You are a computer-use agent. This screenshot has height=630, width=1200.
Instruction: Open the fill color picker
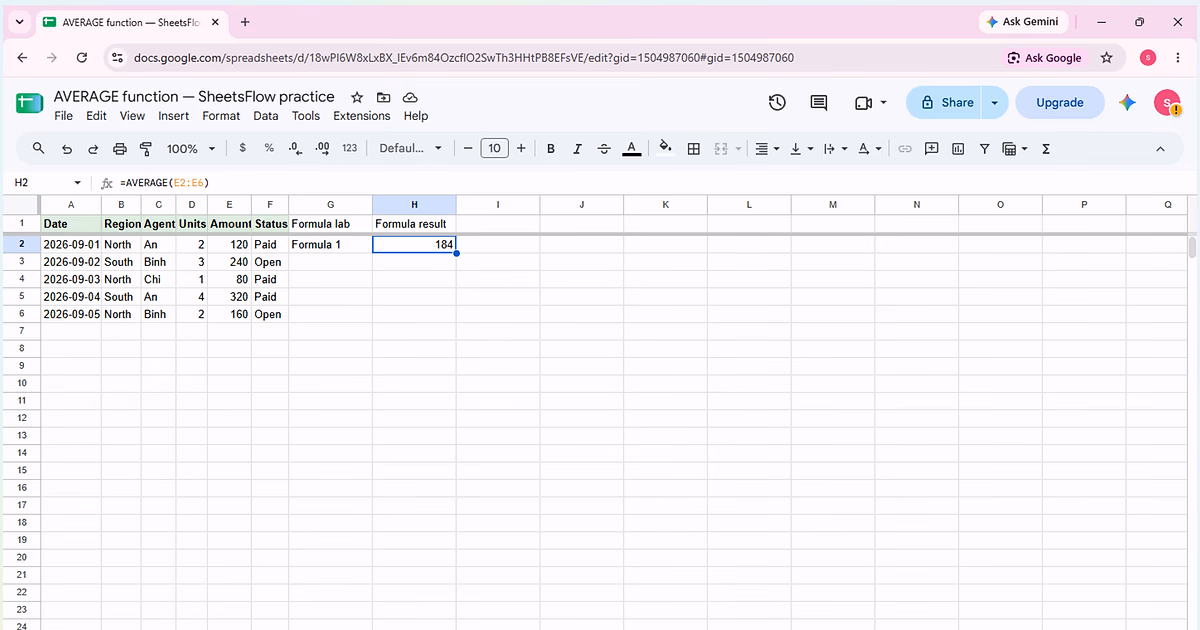(x=665, y=148)
